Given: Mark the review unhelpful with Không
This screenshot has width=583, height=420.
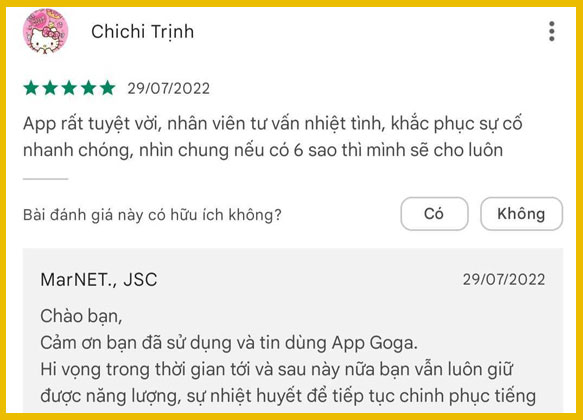Looking at the screenshot, I should [521, 214].
